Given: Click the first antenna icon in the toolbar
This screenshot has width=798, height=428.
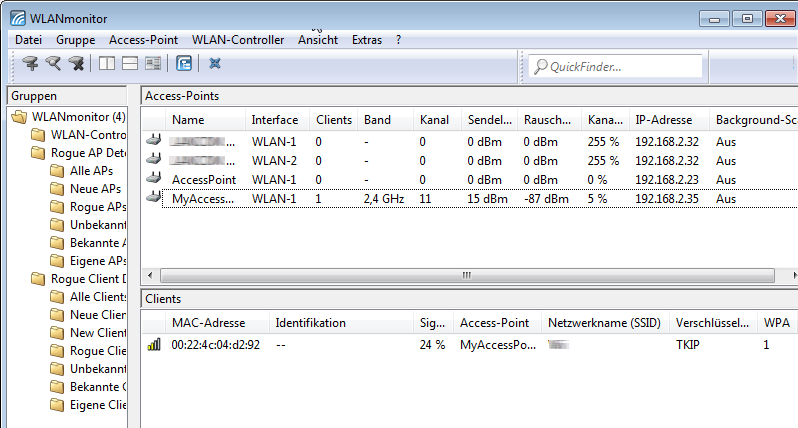Looking at the screenshot, I should click(30, 64).
